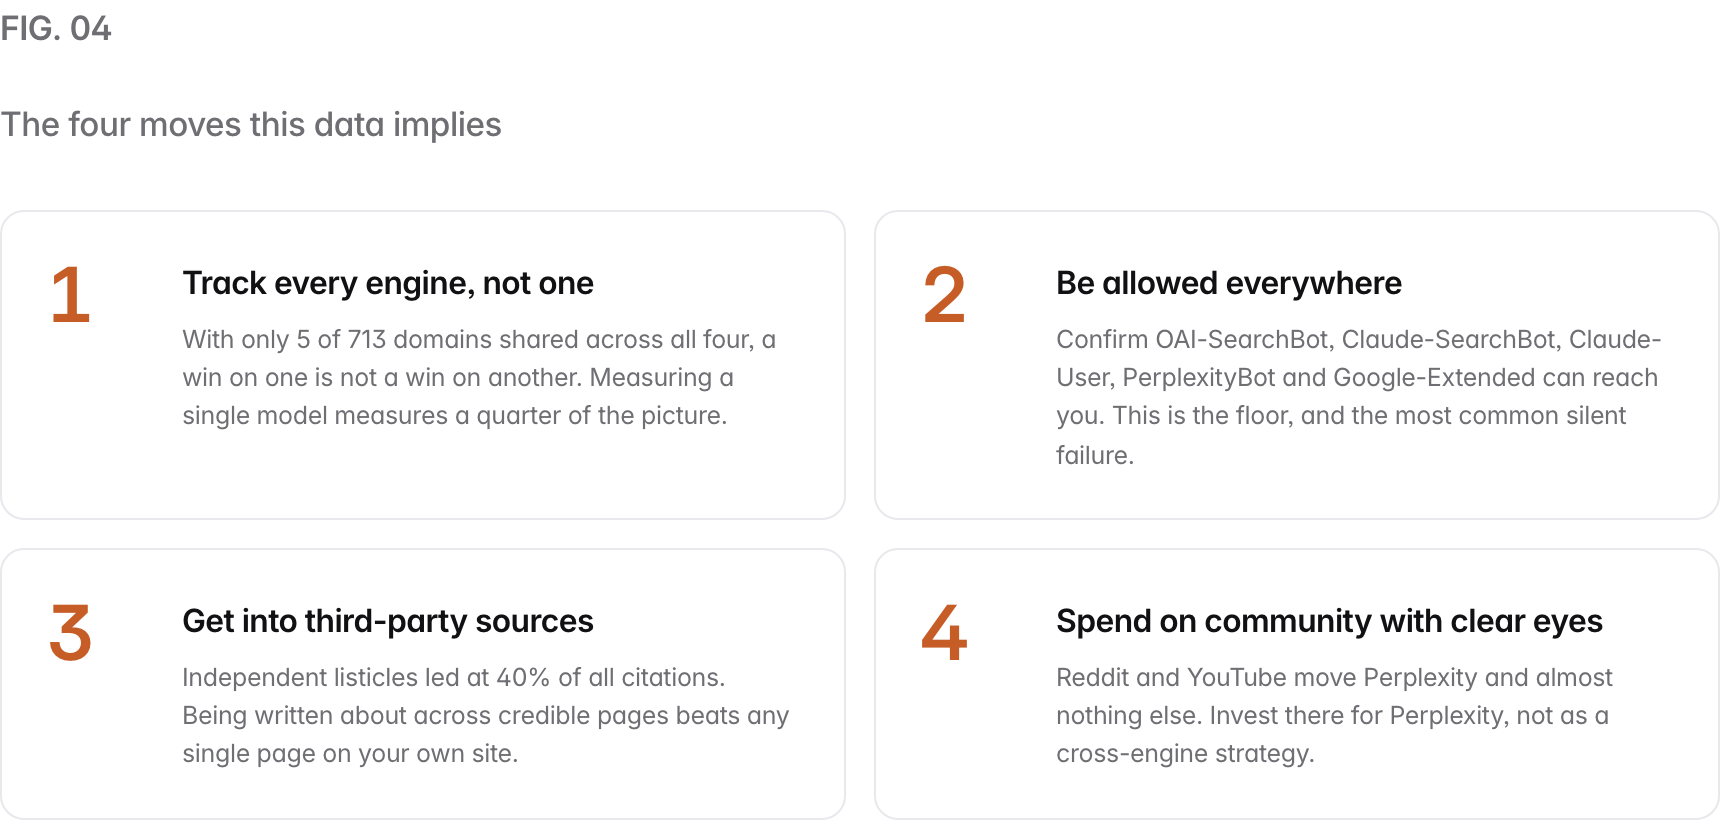The width and height of the screenshot is (1736, 834).
Task: Click the 'single model measures a quarter' line
Action: tap(455, 416)
